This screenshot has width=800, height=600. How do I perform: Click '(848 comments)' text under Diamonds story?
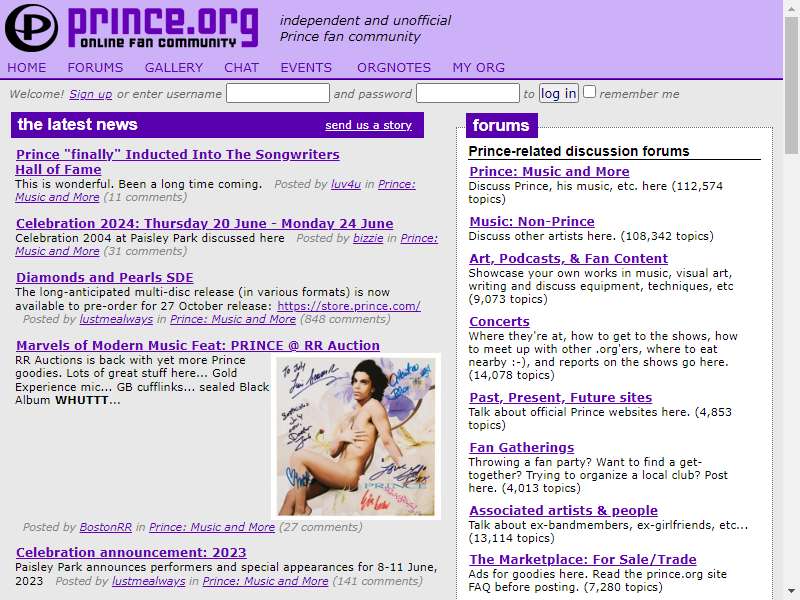(x=345, y=319)
